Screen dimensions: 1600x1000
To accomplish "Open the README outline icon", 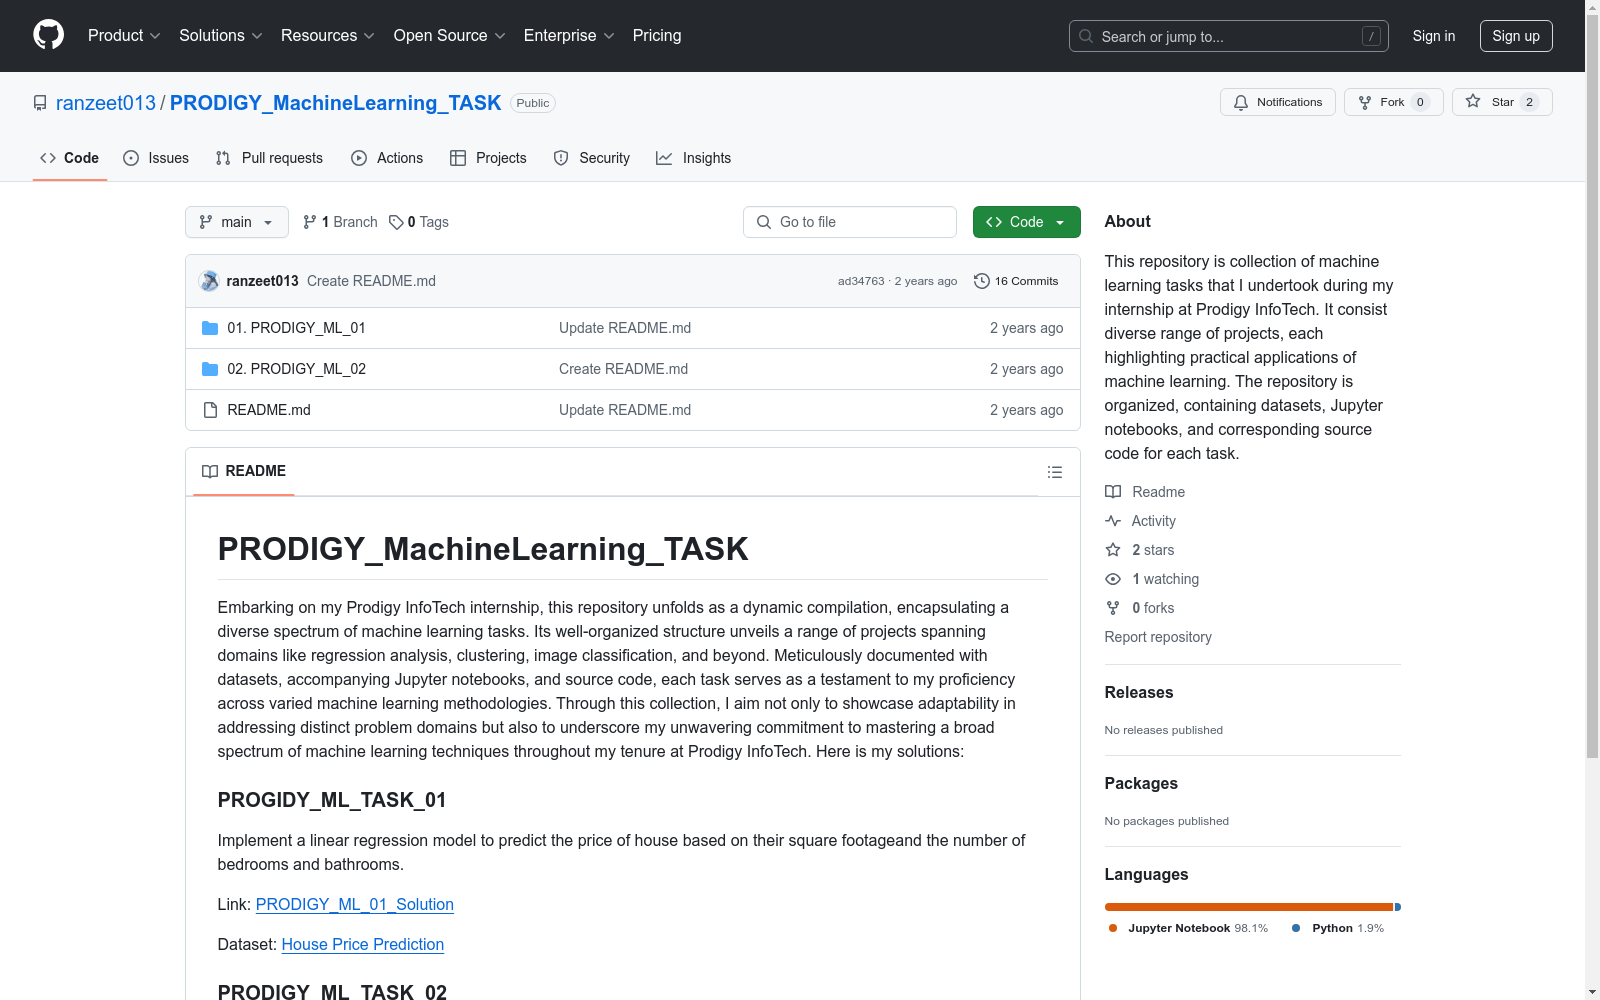I will (x=1054, y=472).
